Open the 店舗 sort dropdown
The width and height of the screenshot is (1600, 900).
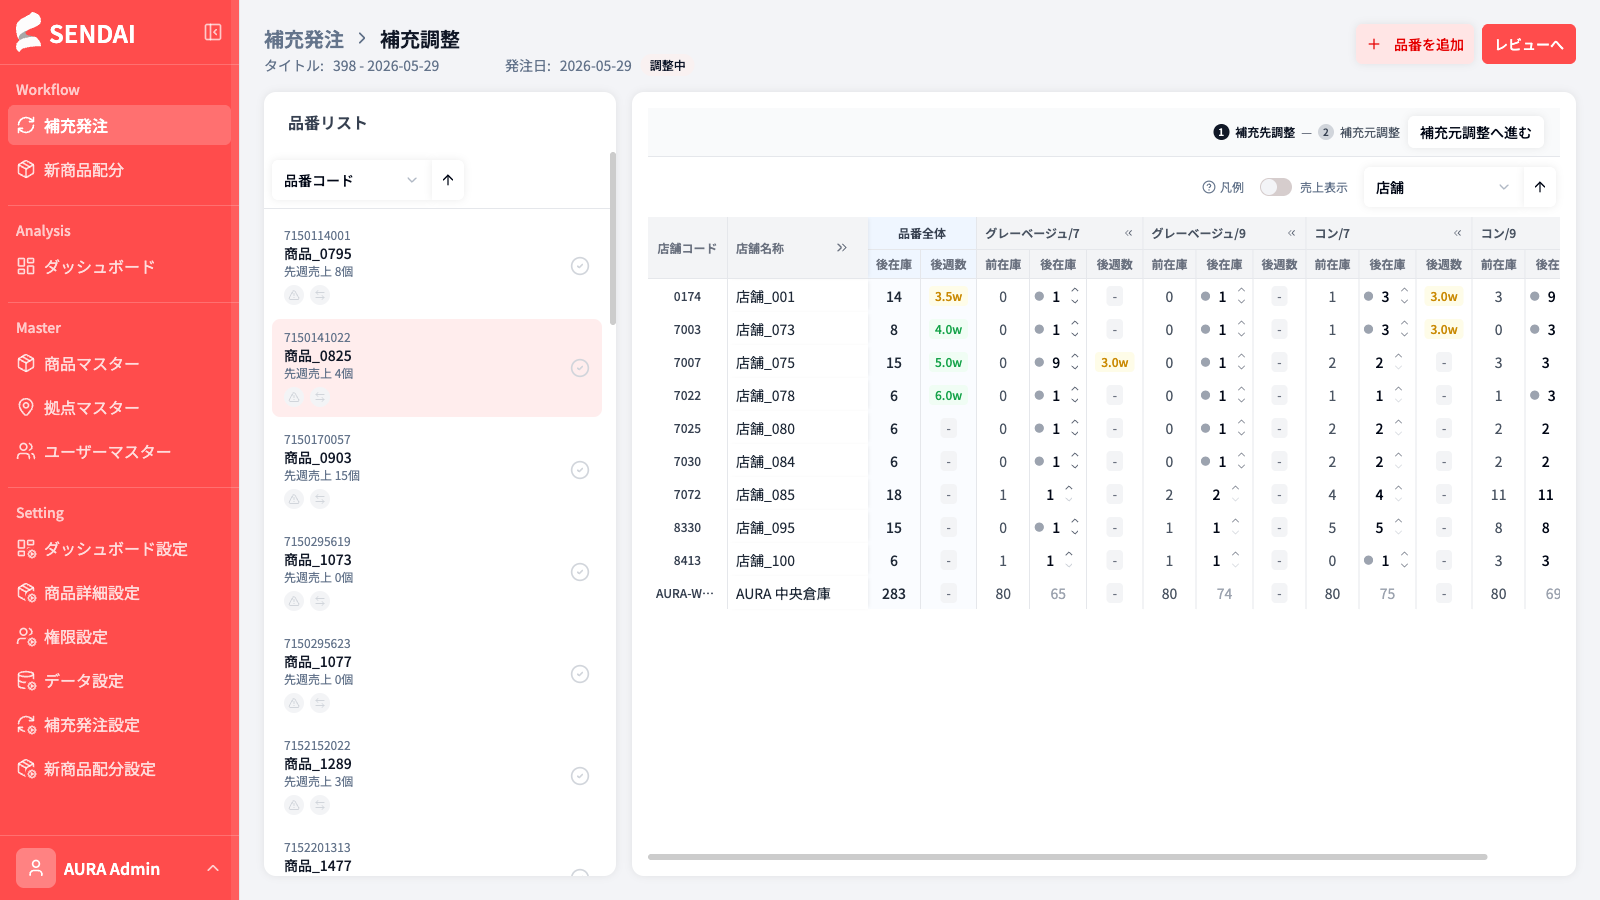coord(1442,187)
